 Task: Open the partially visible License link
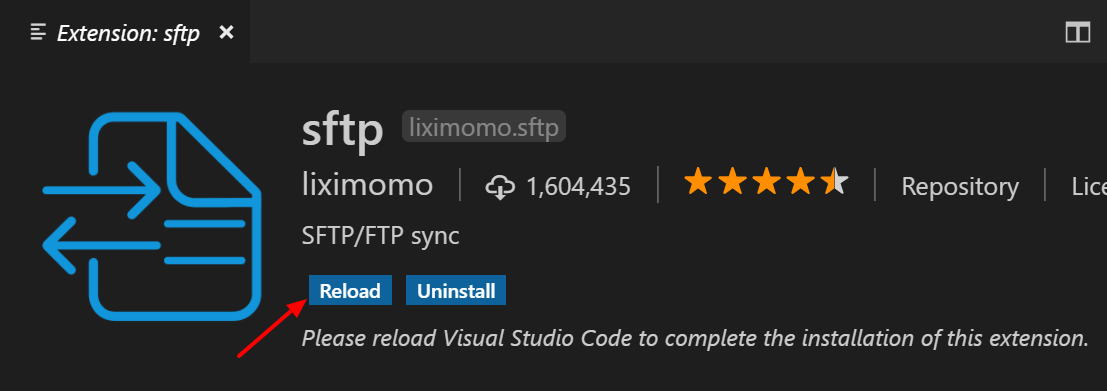(x=1089, y=186)
